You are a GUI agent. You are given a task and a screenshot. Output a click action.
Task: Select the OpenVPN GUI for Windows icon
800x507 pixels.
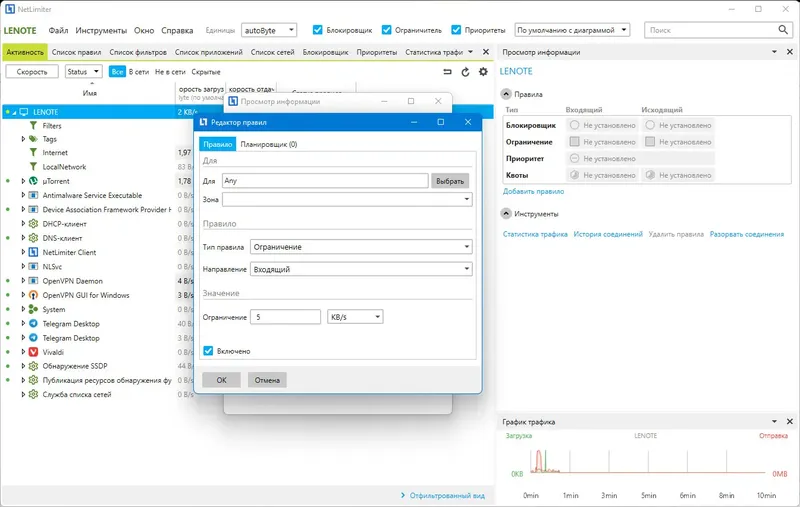point(33,295)
